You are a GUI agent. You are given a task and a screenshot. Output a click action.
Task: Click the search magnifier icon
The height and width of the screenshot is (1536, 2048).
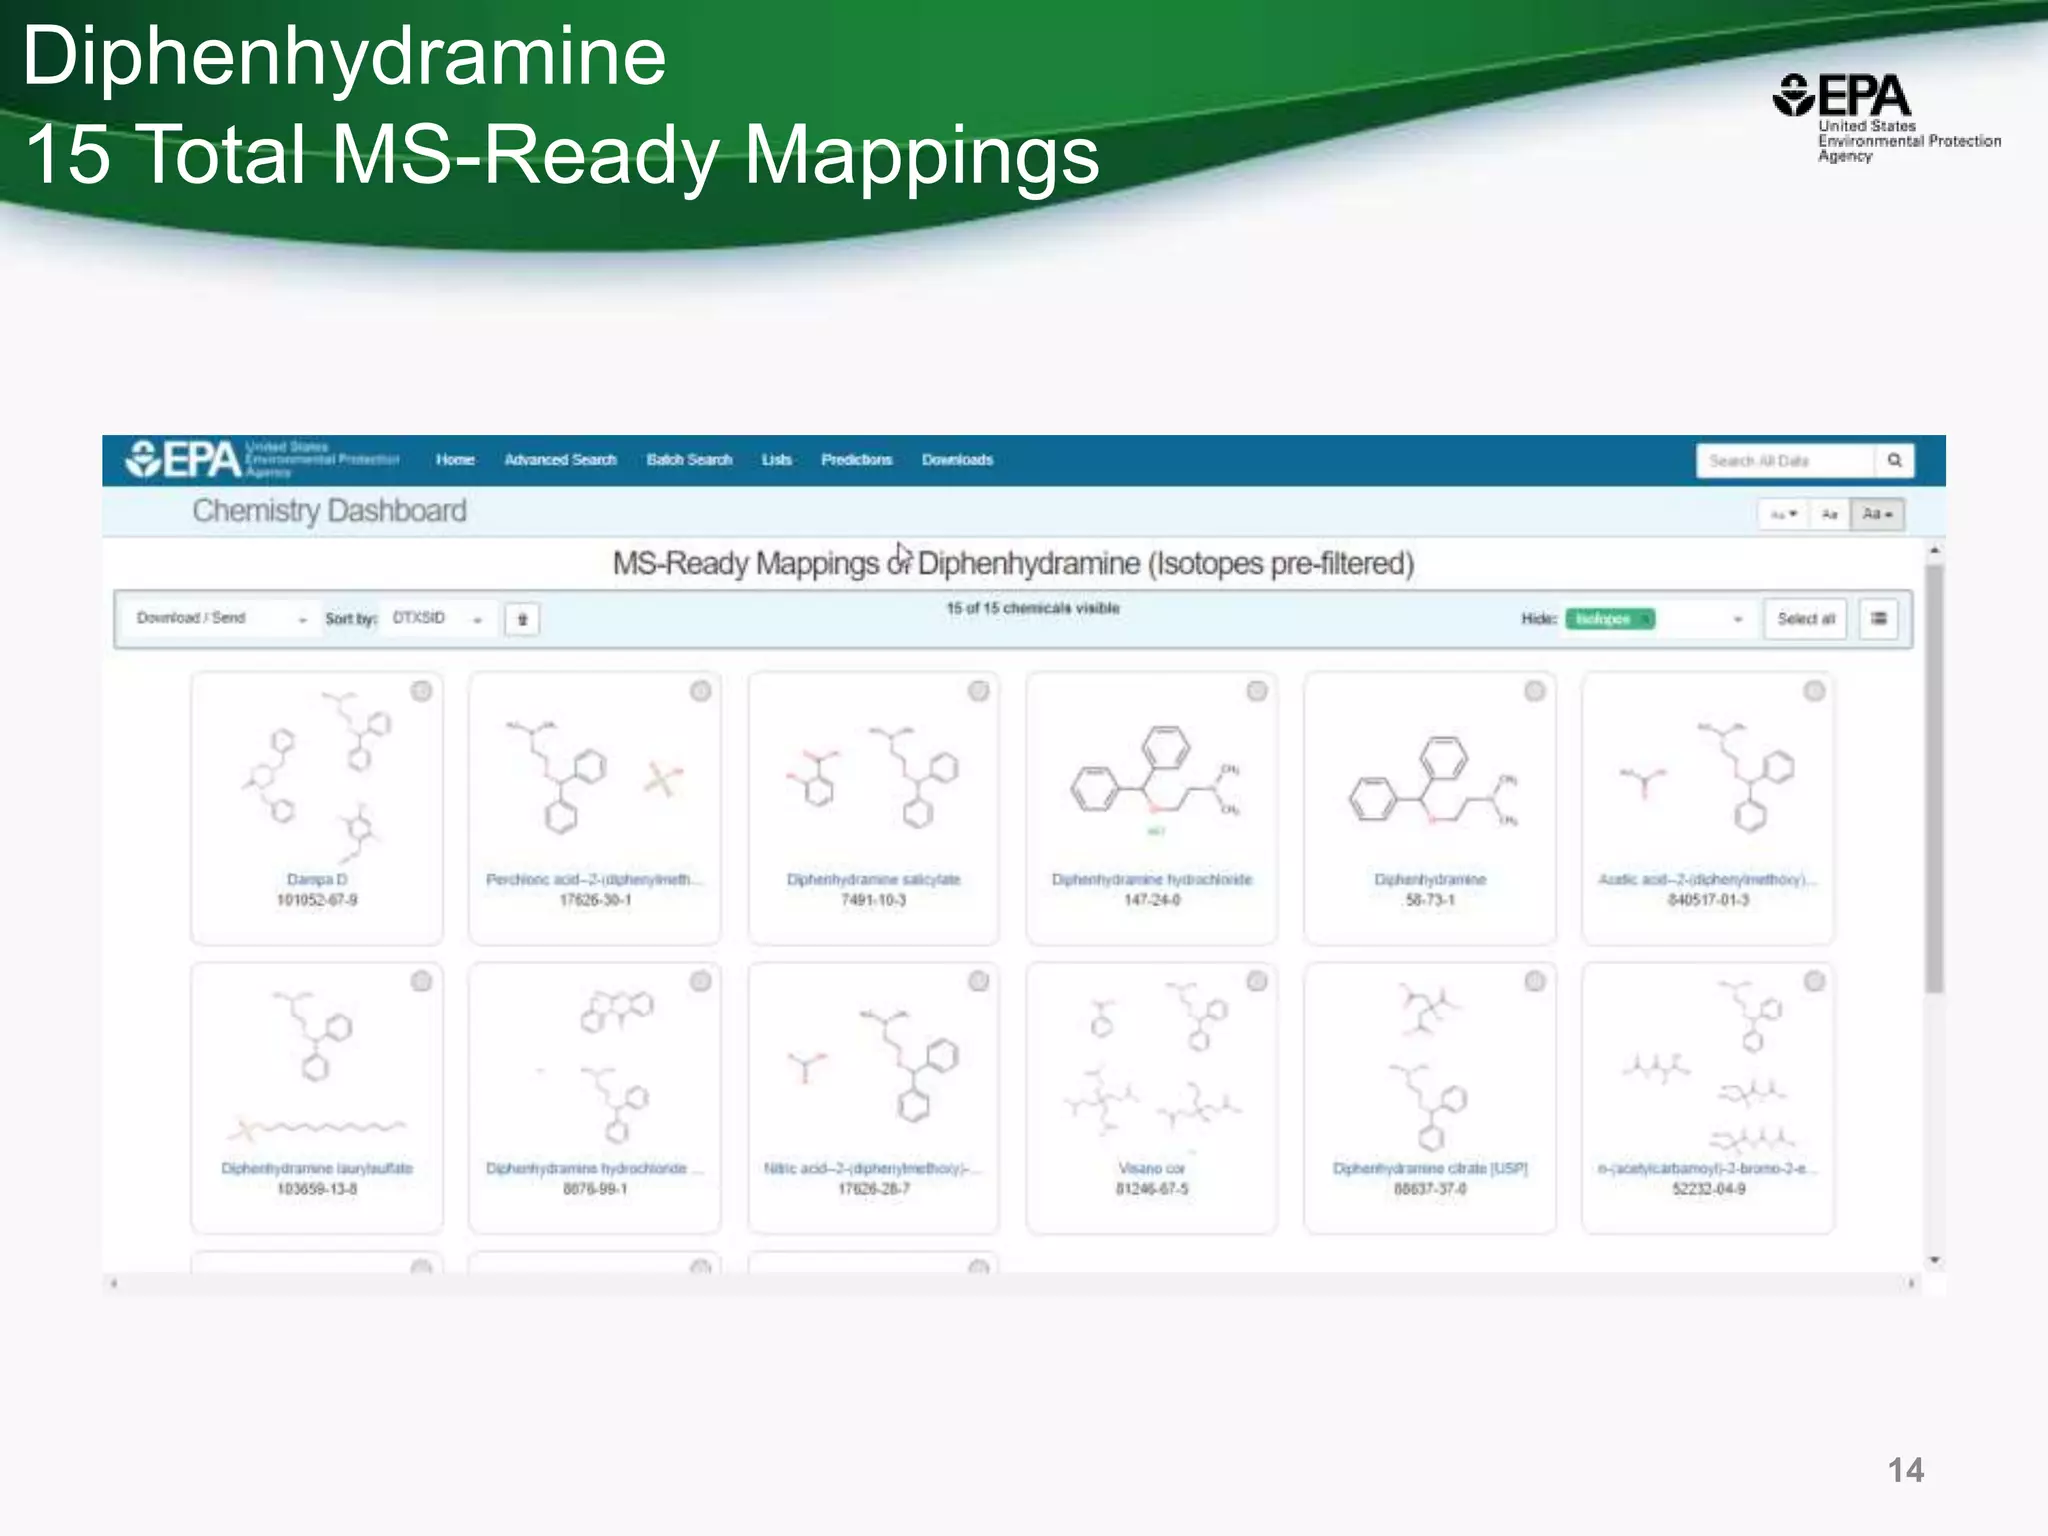pos(1894,460)
